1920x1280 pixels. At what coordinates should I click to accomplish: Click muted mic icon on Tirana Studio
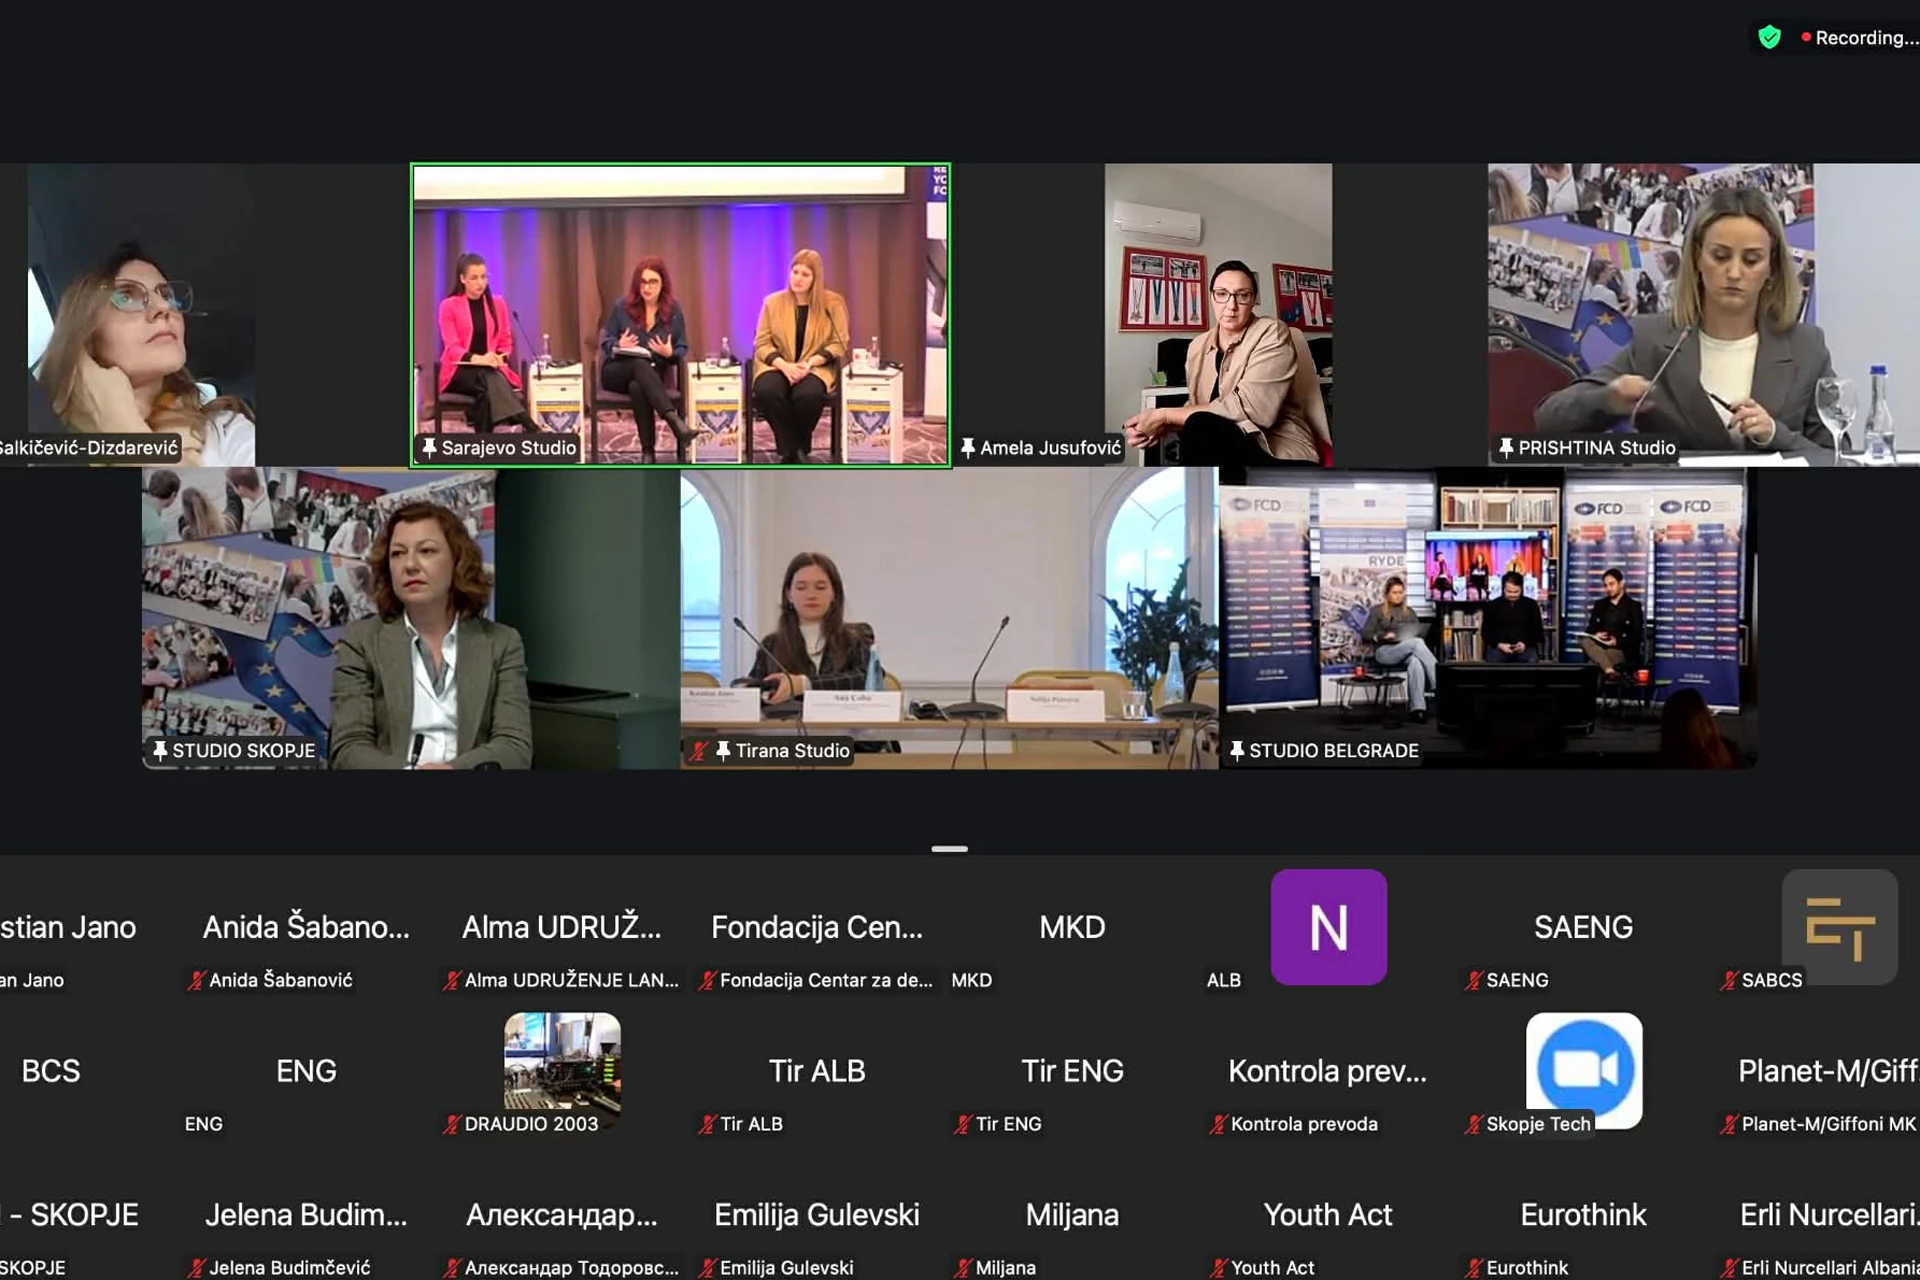699,750
